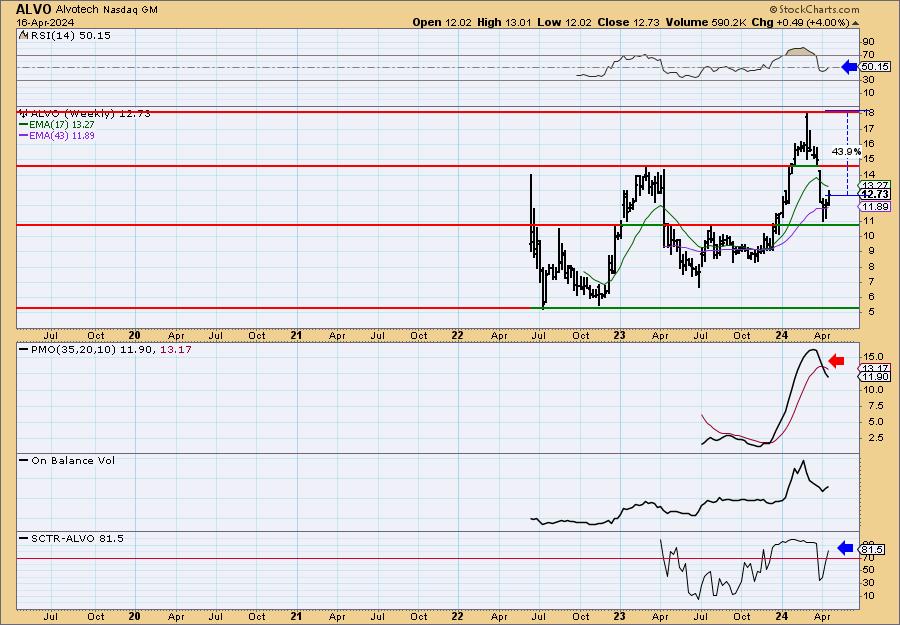Click the SCTR-ALVO 81.5 indicator label
This screenshot has height=625, width=900.
77,538
